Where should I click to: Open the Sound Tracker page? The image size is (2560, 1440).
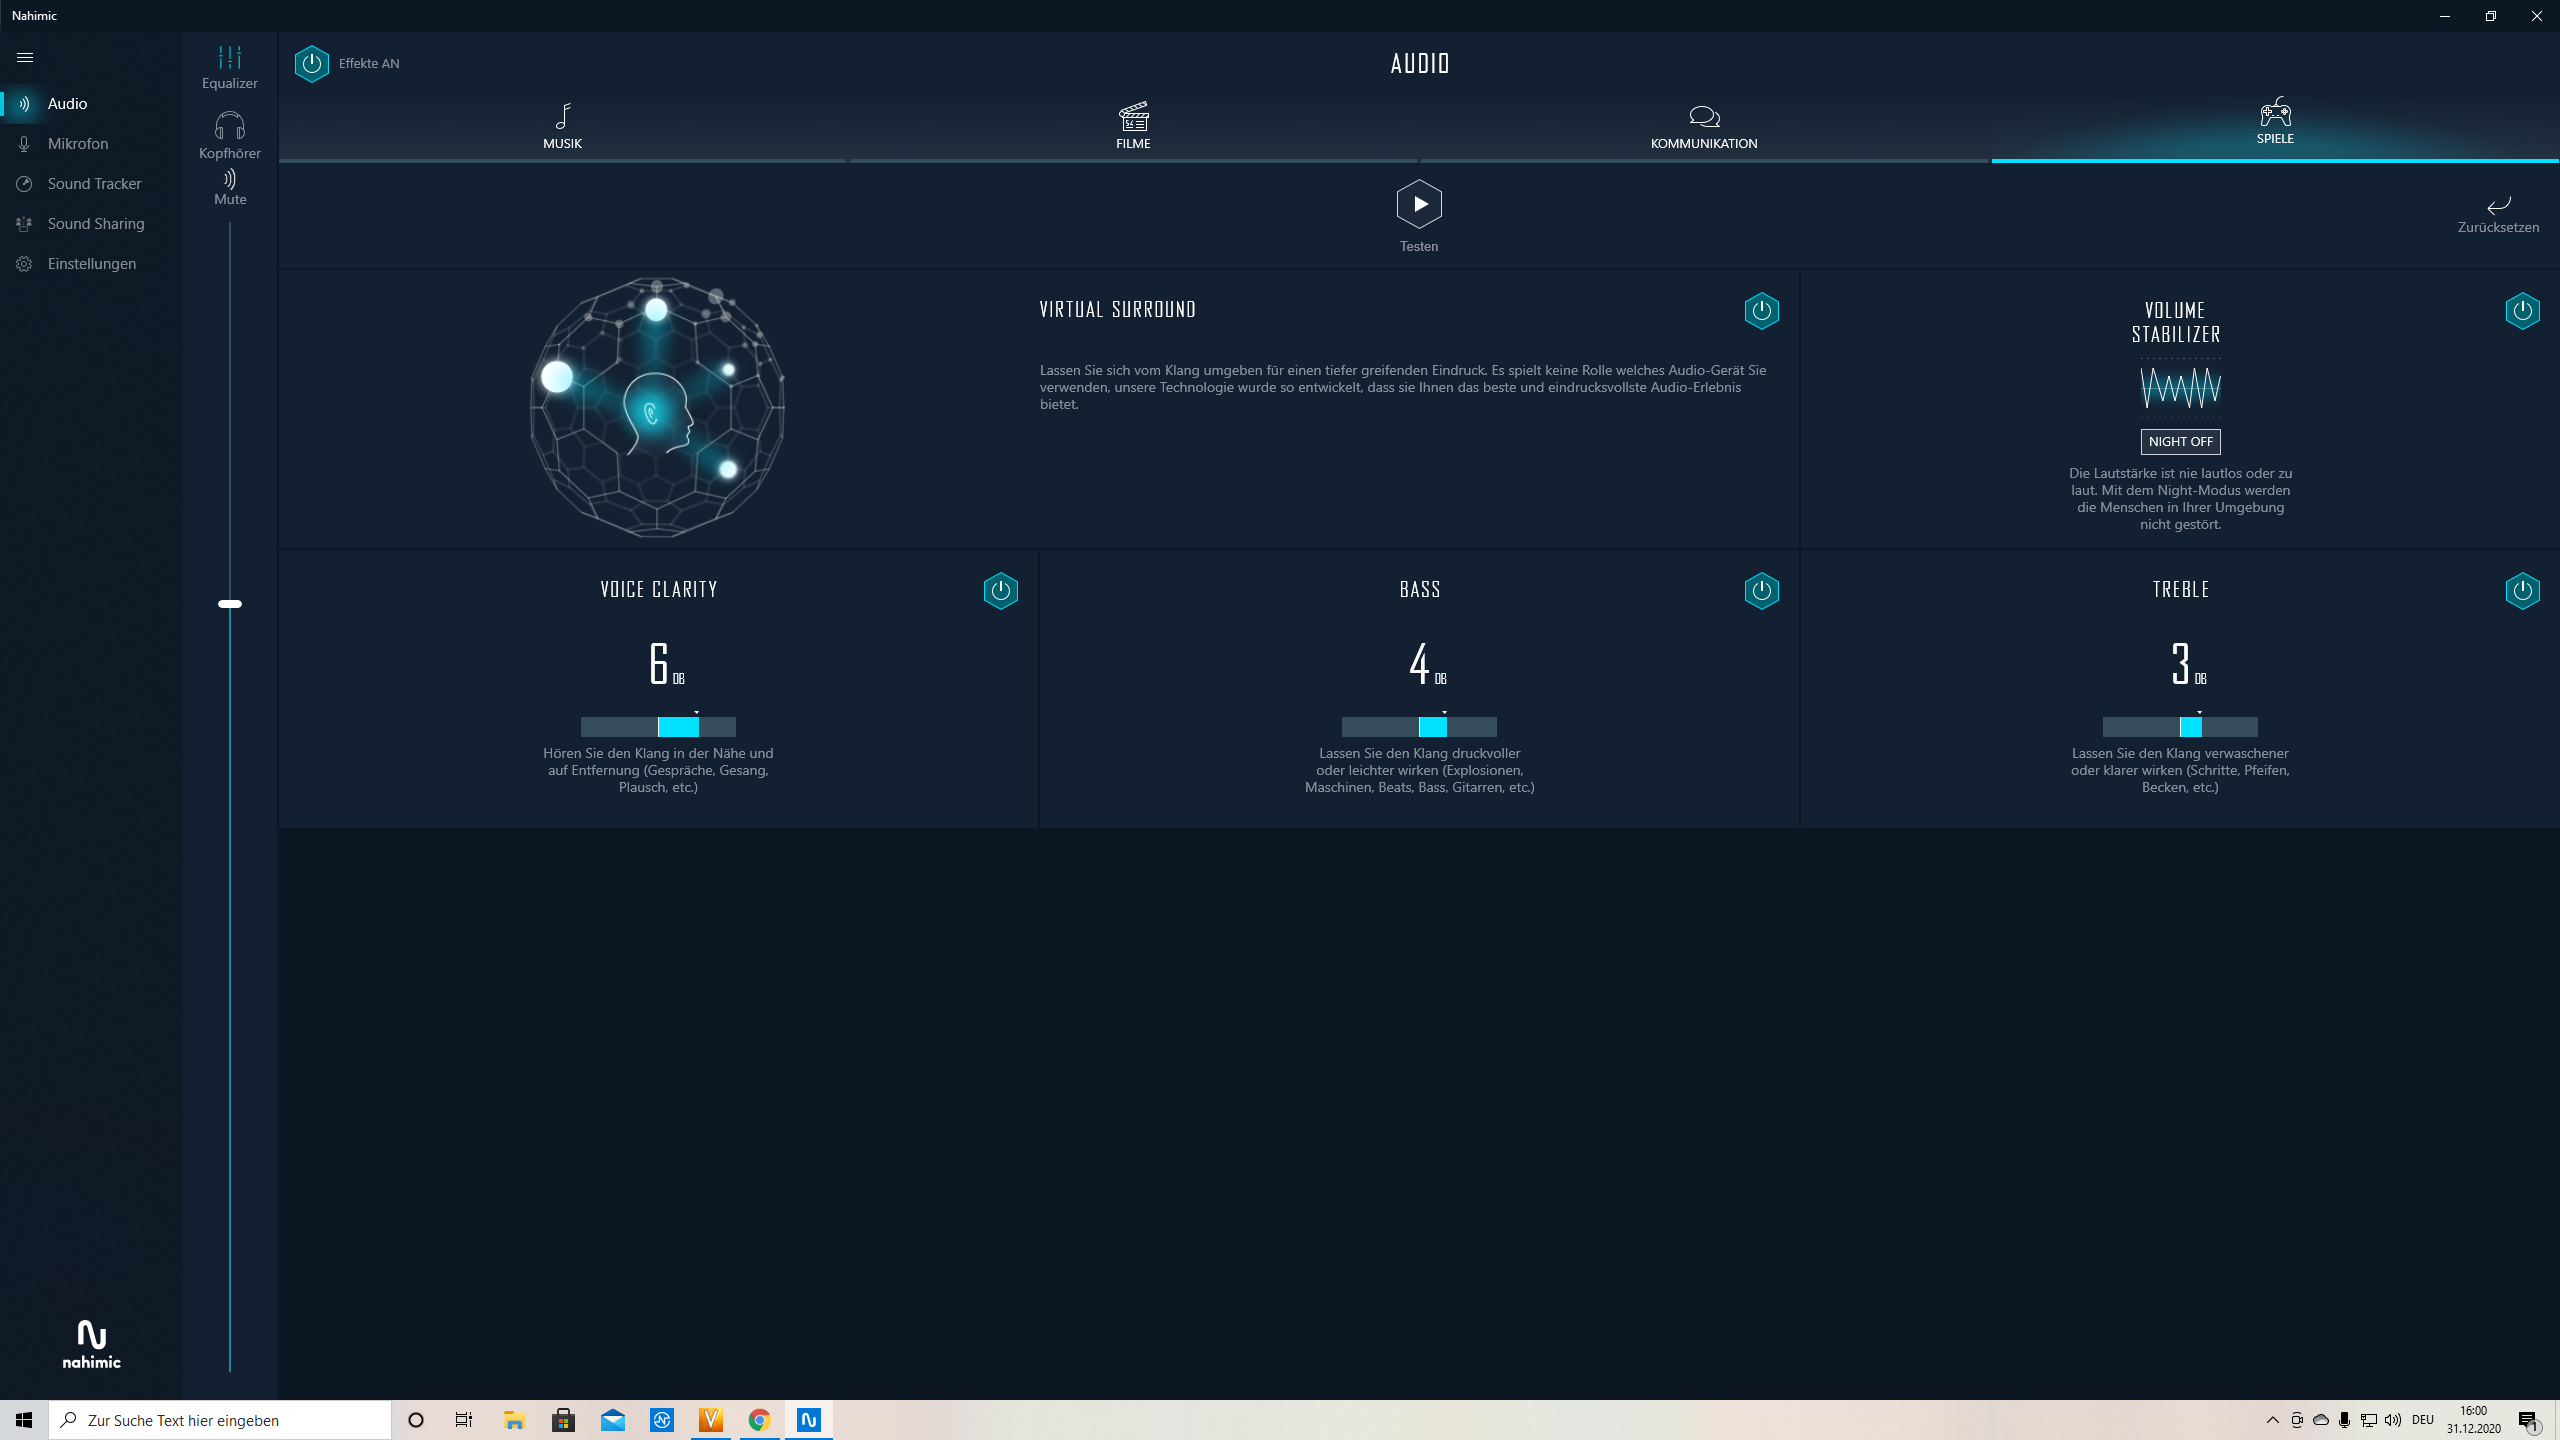tap(94, 184)
